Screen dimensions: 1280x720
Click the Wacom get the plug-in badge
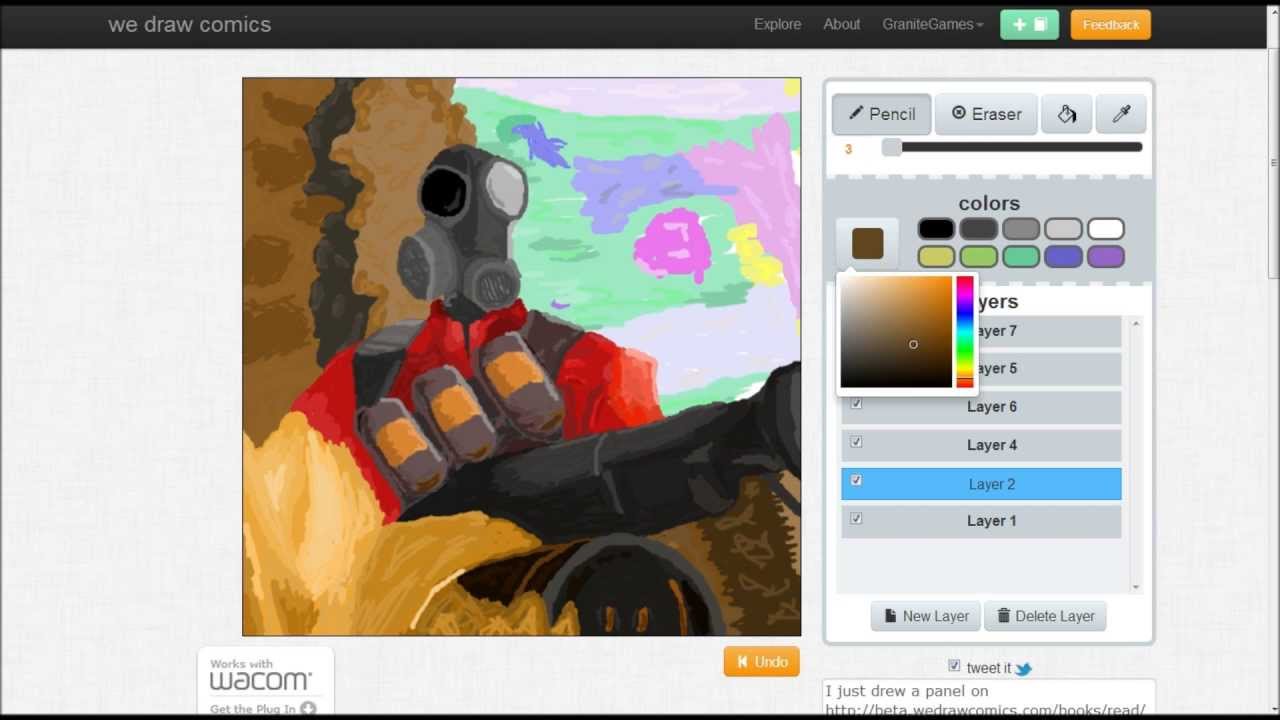point(265,683)
